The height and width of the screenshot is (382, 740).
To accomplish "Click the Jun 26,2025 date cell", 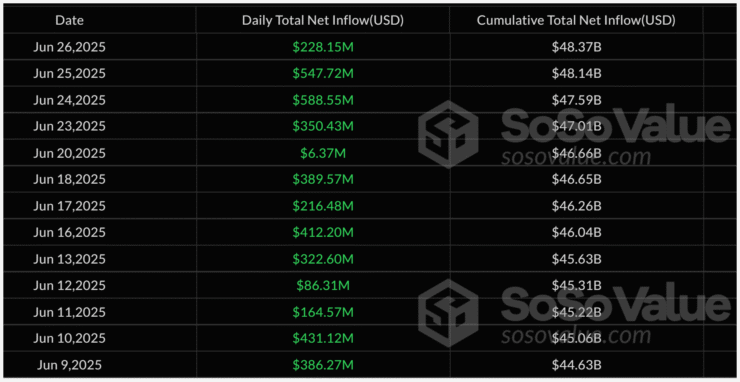I will pyautogui.click(x=69, y=47).
